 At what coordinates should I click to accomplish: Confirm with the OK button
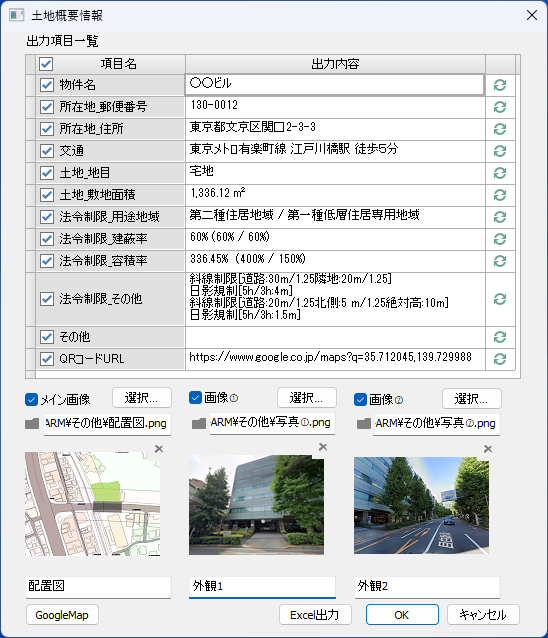point(402,615)
